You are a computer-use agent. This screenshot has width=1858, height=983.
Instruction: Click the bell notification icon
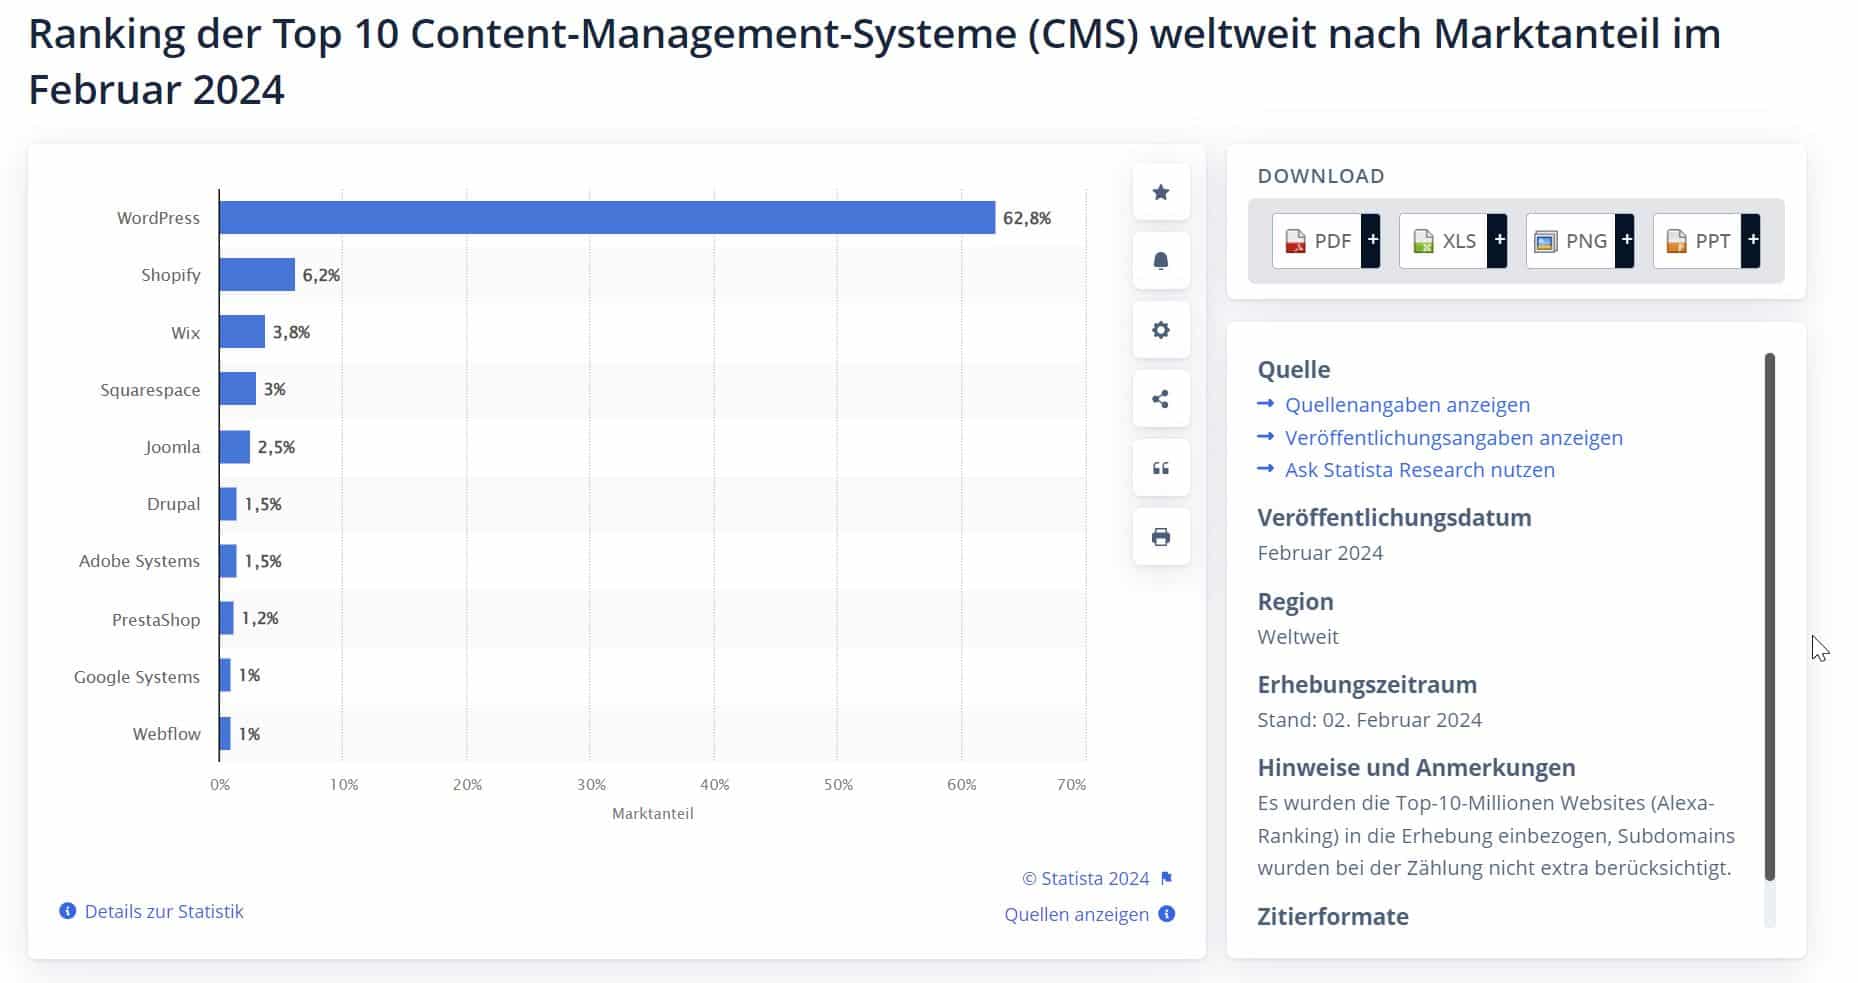[x=1161, y=261]
